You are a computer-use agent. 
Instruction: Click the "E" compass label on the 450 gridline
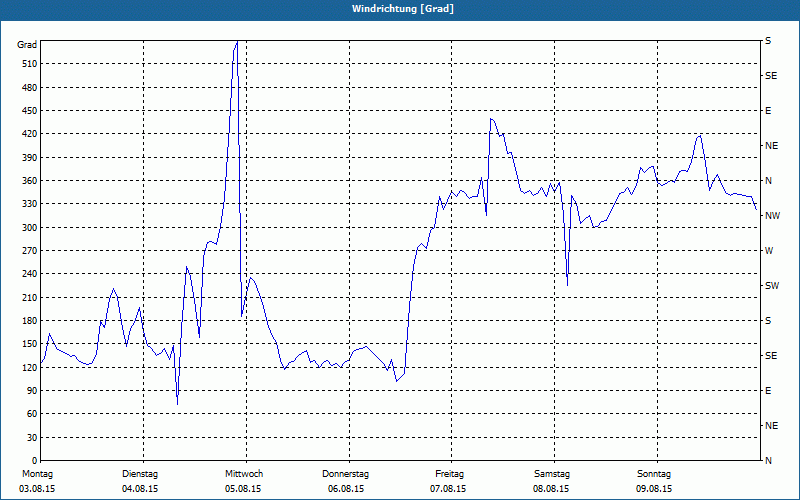coord(768,111)
